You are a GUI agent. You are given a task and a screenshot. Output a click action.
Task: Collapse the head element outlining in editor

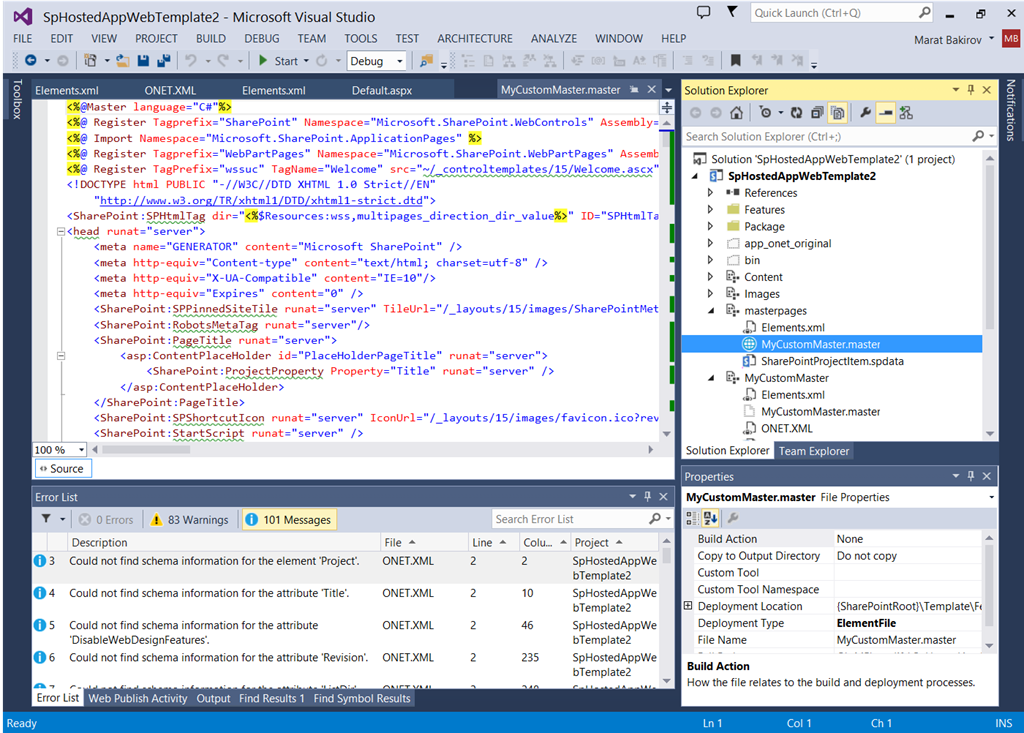61,231
